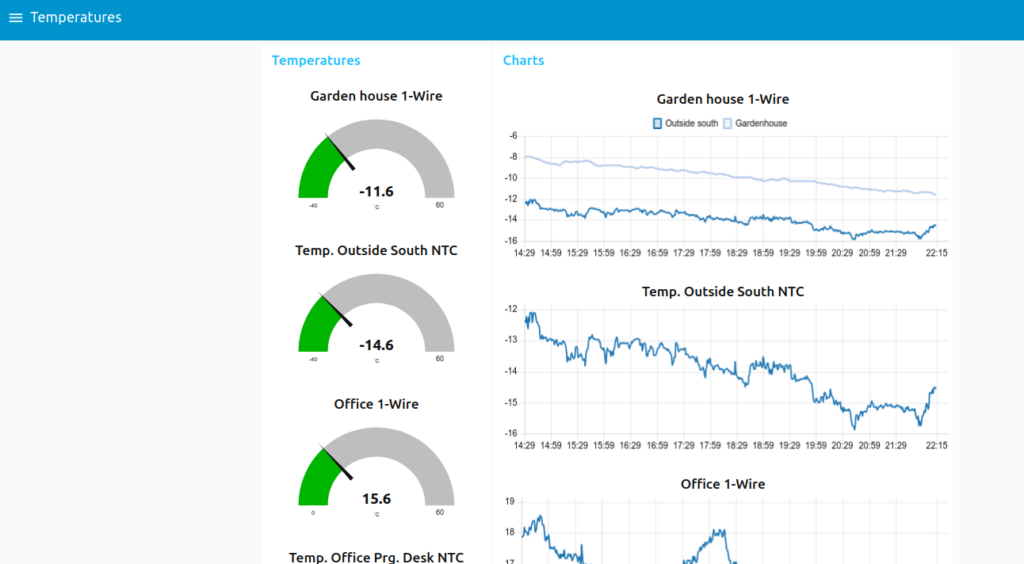Click the Garden house 1-Wire chart title

[722, 99]
